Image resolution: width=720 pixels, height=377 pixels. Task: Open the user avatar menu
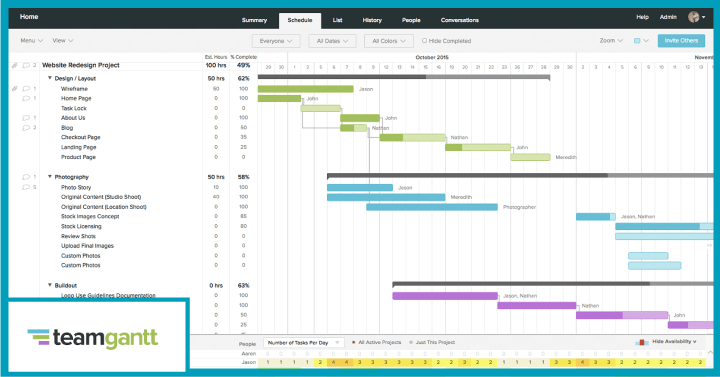(696, 17)
